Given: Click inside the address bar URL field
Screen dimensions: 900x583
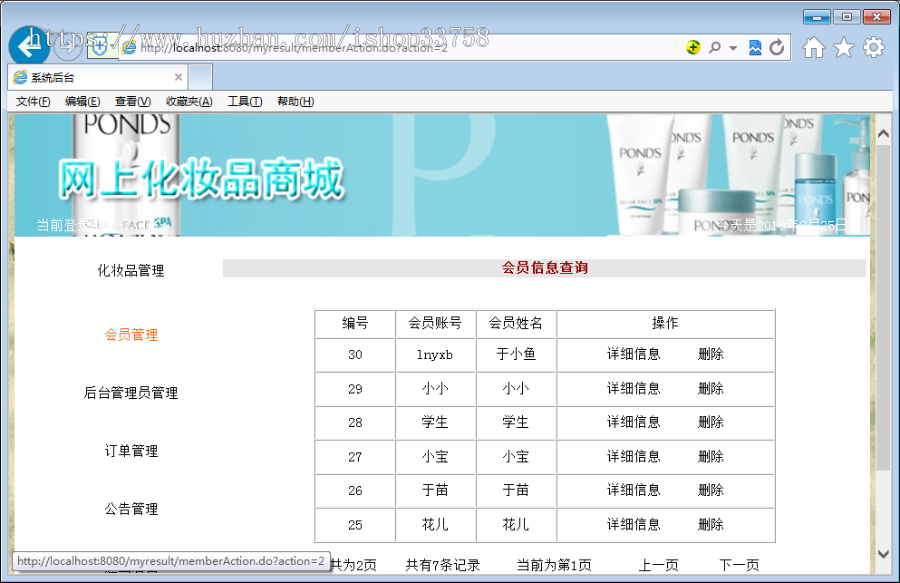Looking at the screenshot, I should pos(400,46).
